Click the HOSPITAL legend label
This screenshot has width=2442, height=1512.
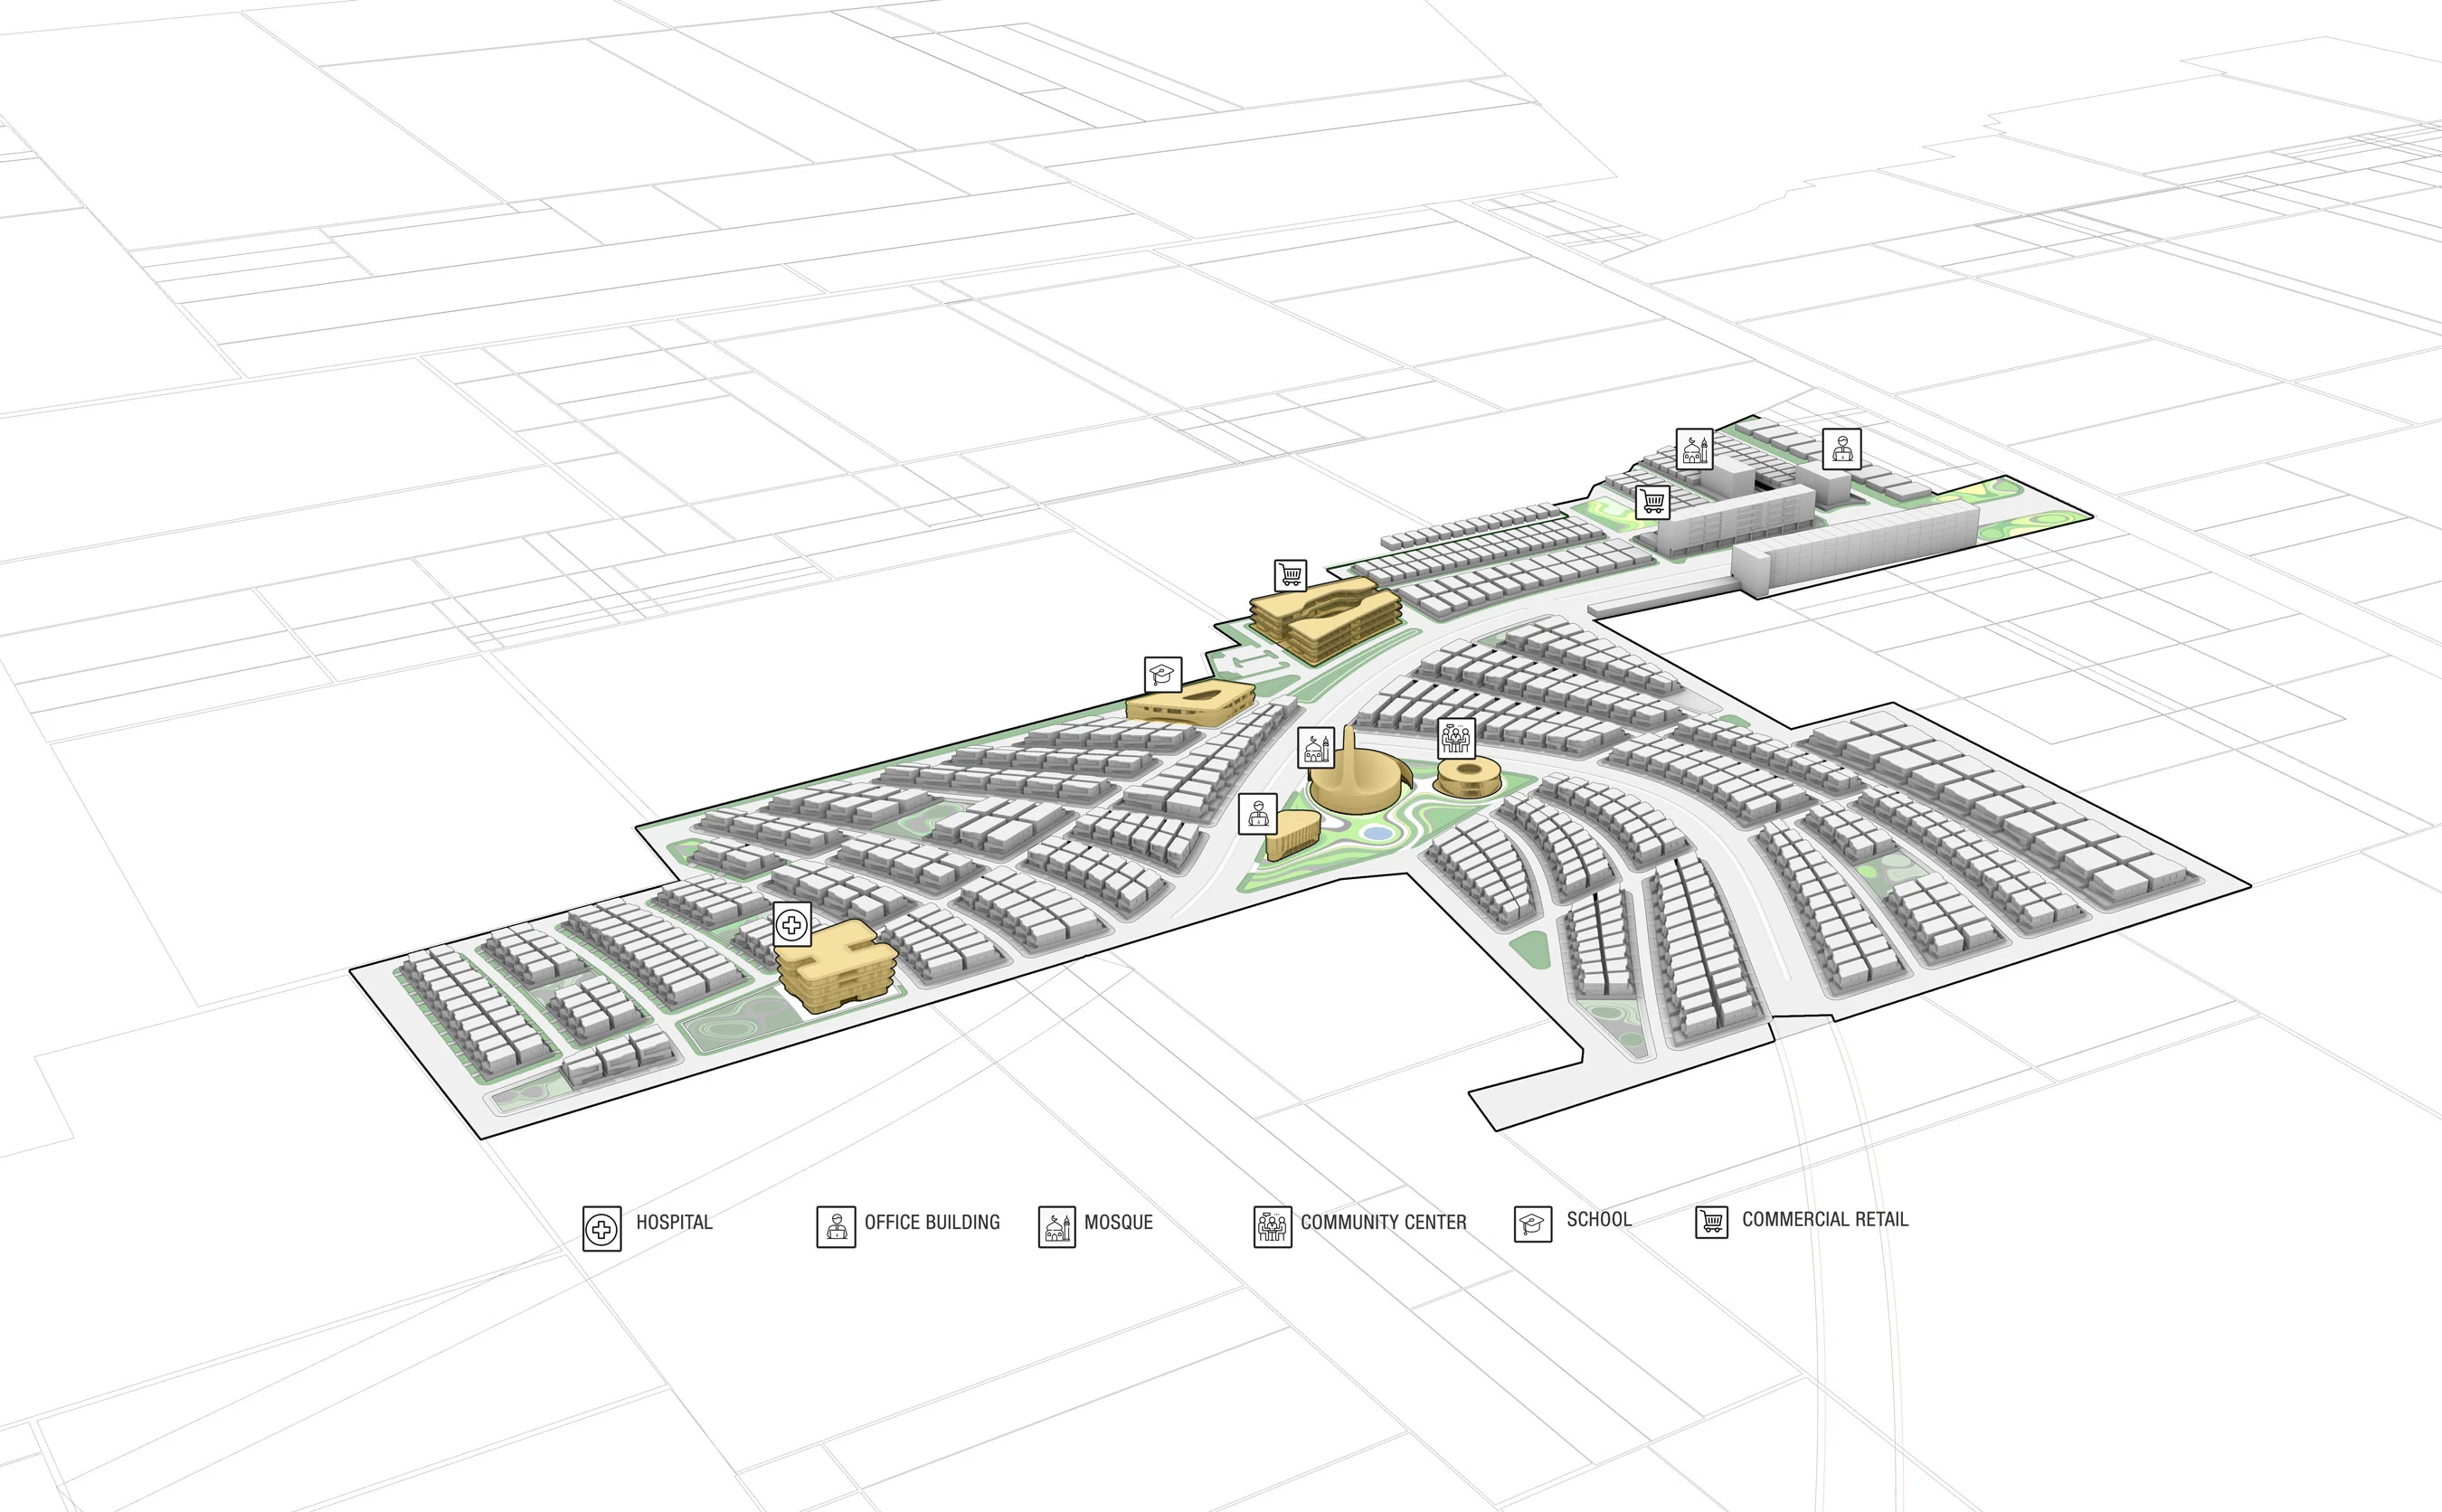coord(674,1223)
